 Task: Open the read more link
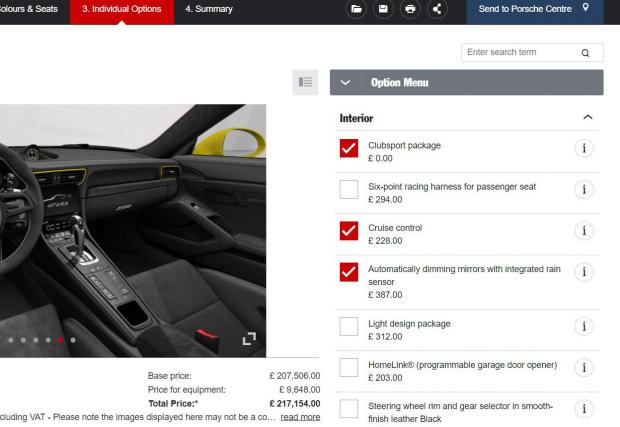point(300,417)
